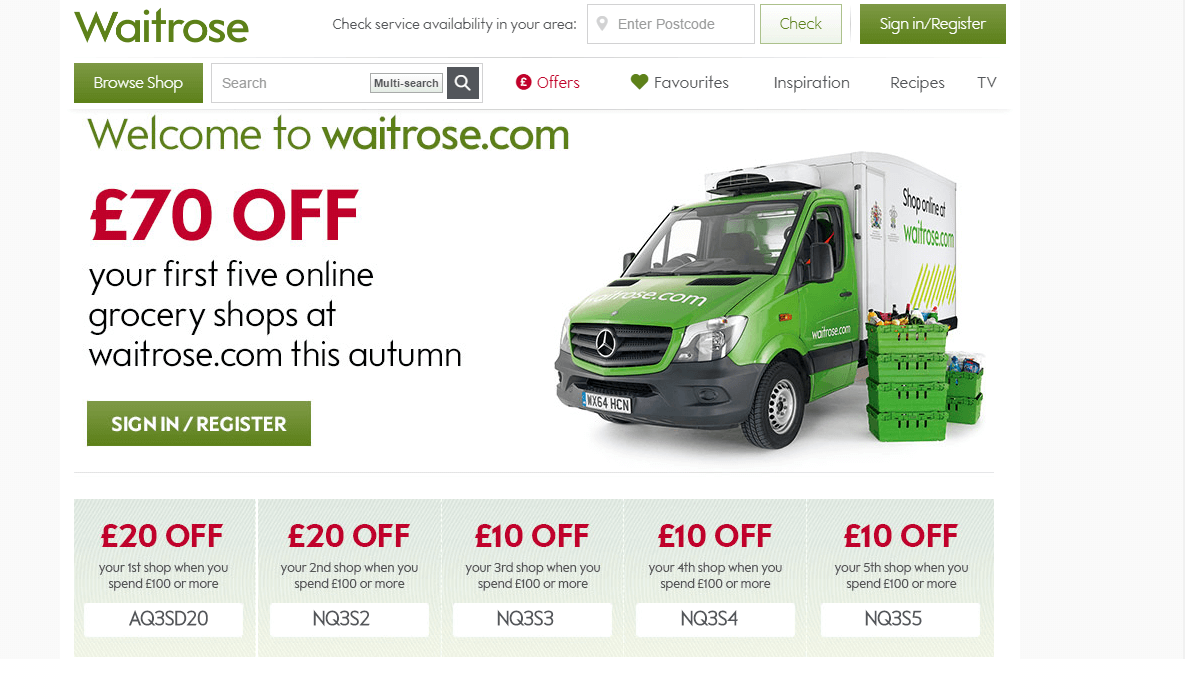
Task: Click the location pin icon in postcode field
Action: click(x=602, y=23)
